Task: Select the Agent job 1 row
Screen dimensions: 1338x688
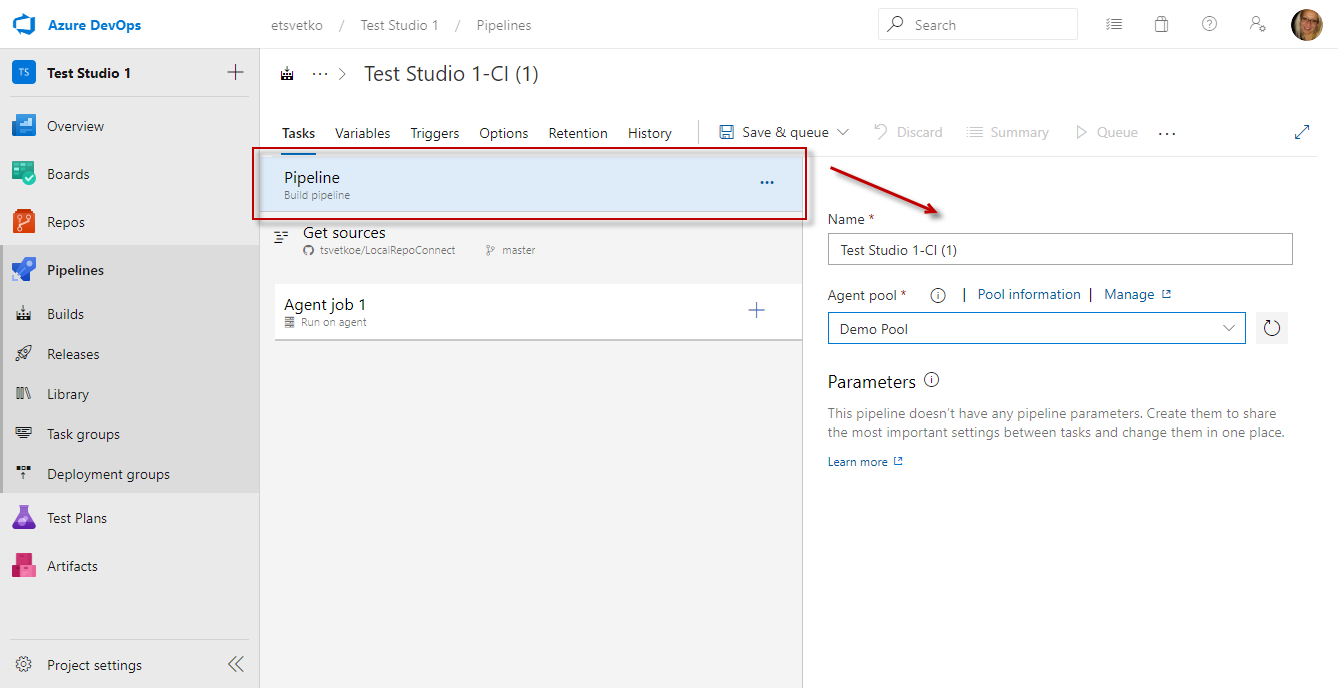Action: [538, 312]
